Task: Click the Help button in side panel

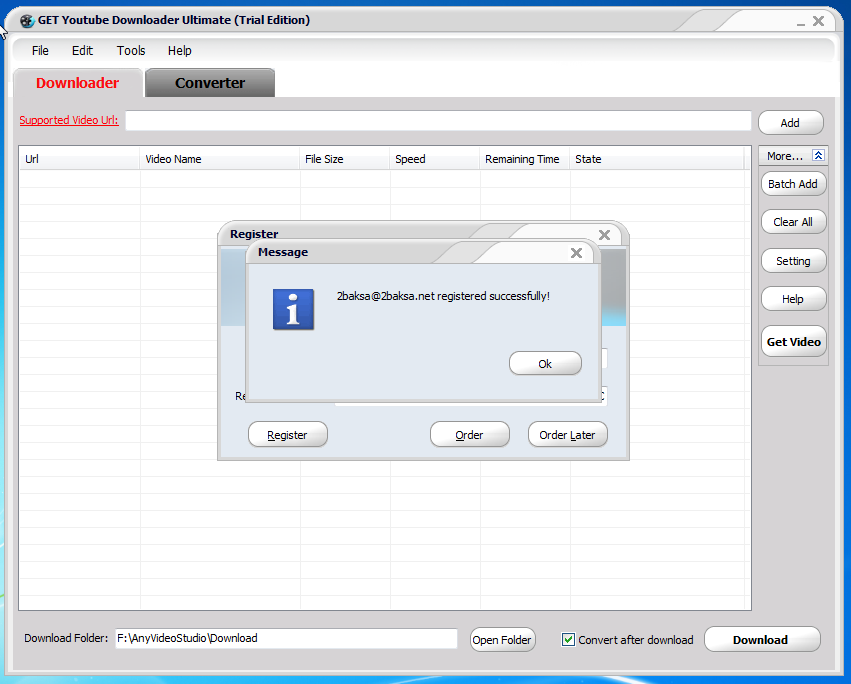Action: (793, 299)
